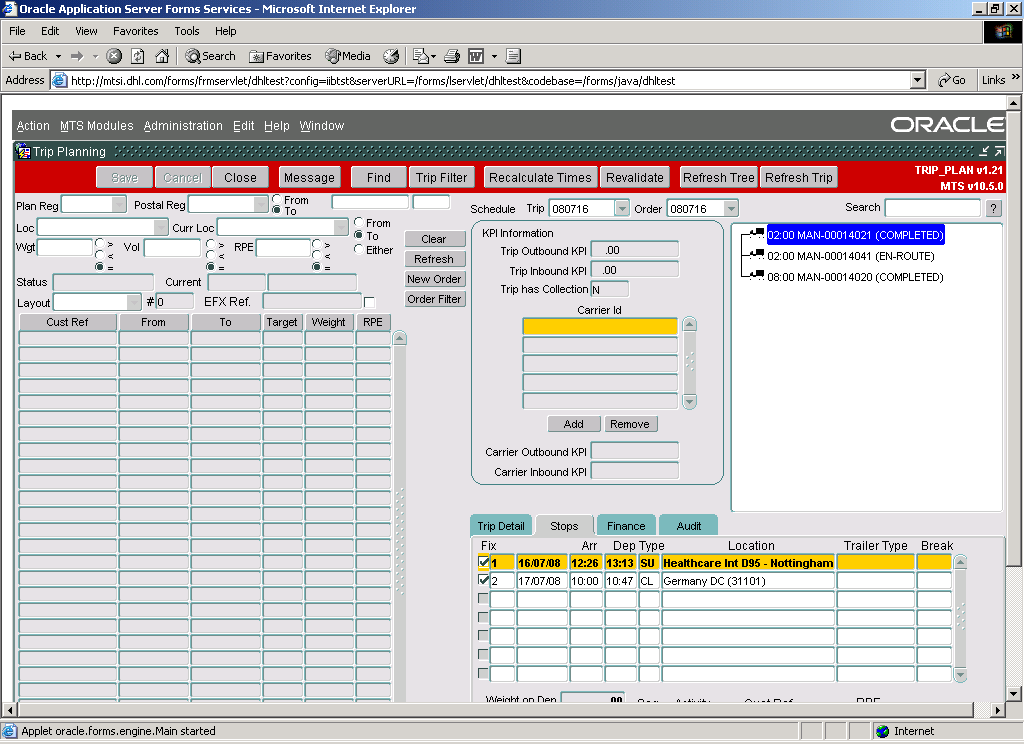Image resolution: width=1024 pixels, height=744 pixels.
Task: Open the Layout dropdown
Action: click(x=134, y=302)
